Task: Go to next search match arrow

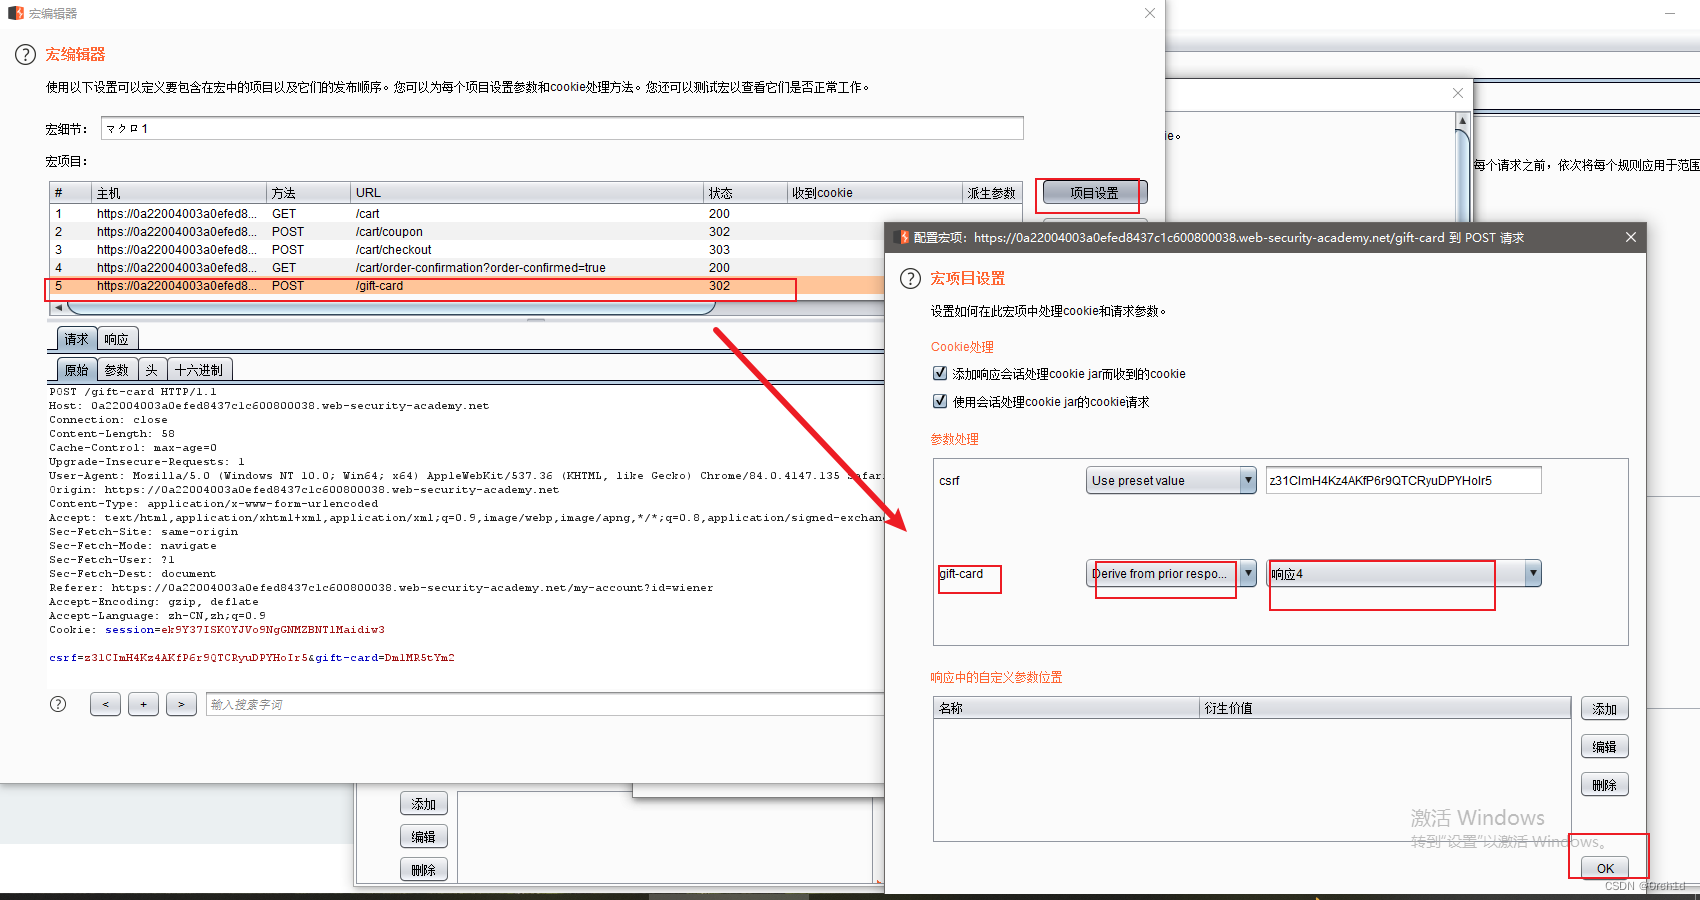Action: (181, 704)
